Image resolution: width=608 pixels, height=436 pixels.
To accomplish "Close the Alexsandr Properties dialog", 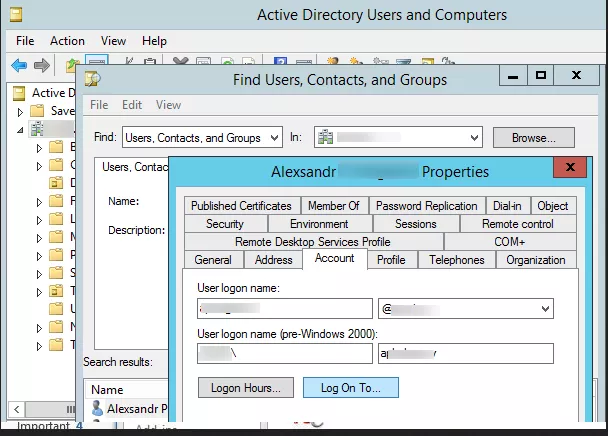I will (570, 167).
